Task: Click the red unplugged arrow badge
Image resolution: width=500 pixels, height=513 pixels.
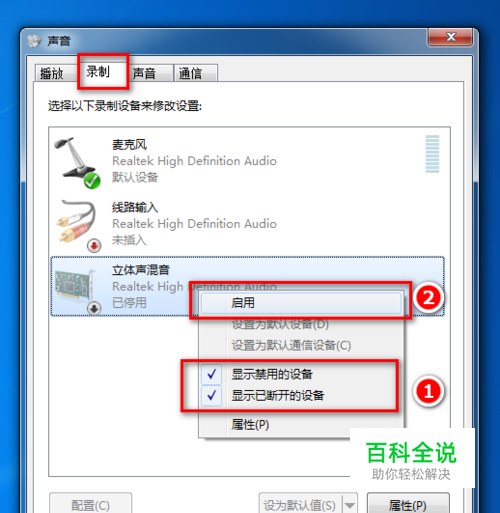Action: [x=94, y=246]
